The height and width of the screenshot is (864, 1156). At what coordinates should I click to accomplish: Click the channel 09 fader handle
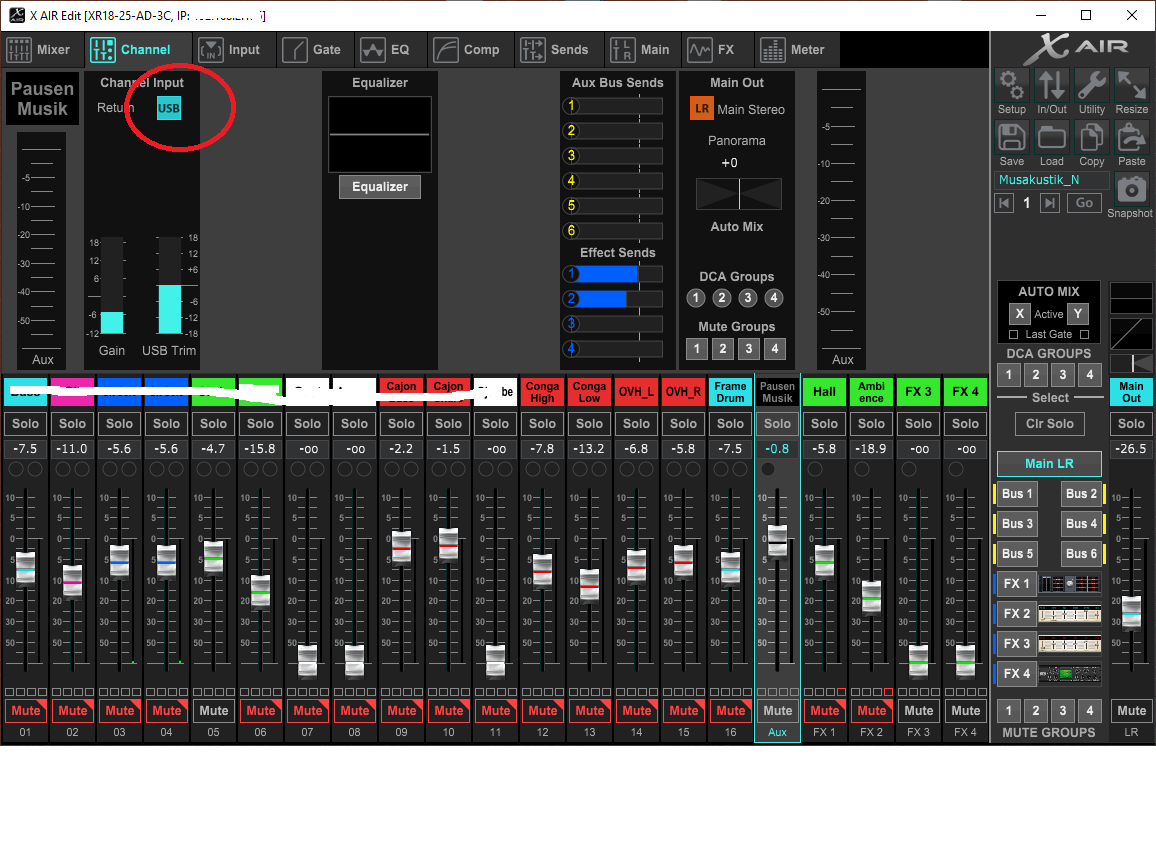(x=401, y=547)
